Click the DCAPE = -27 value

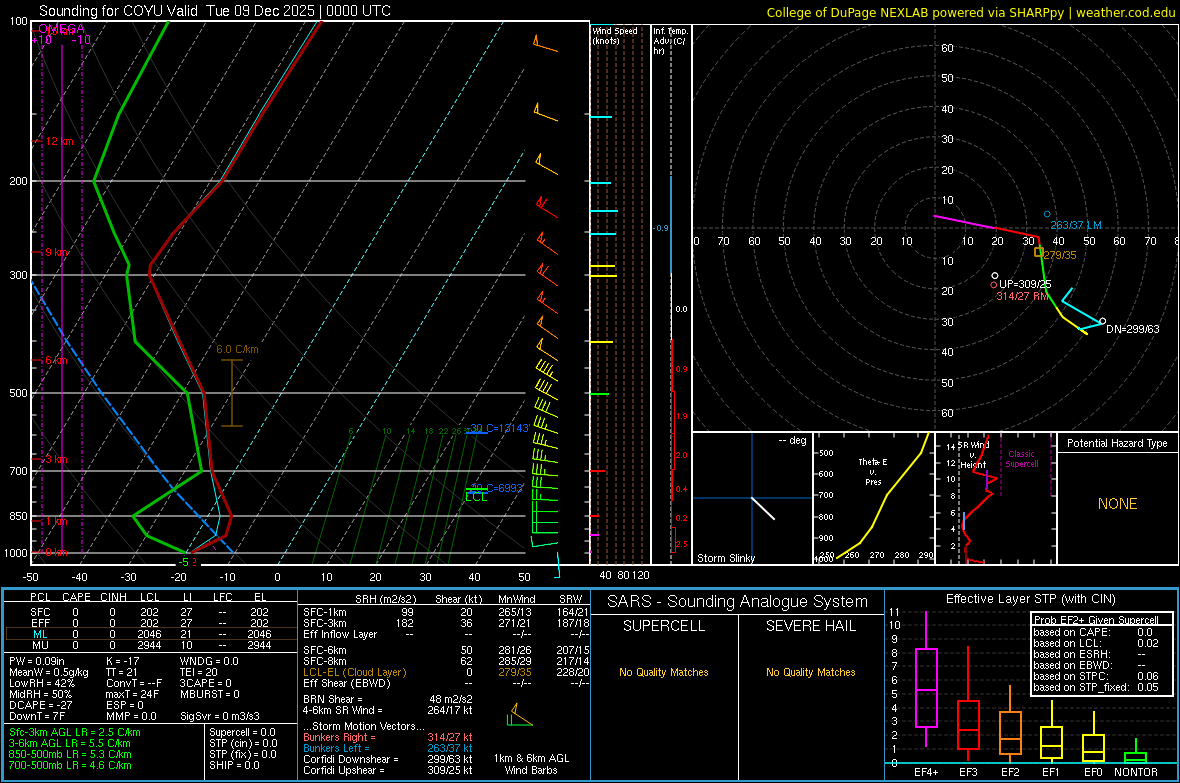click(42, 705)
